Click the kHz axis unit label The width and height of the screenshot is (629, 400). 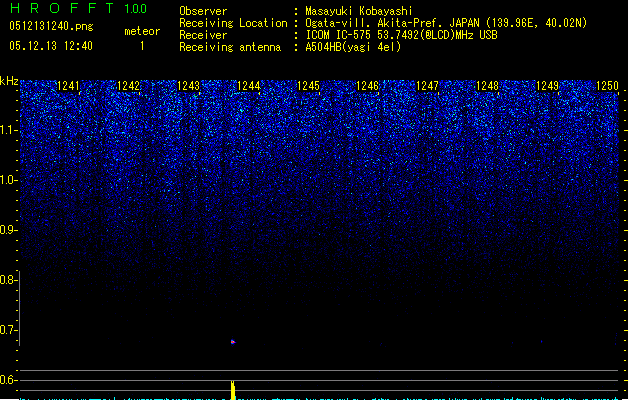pos(9,81)
